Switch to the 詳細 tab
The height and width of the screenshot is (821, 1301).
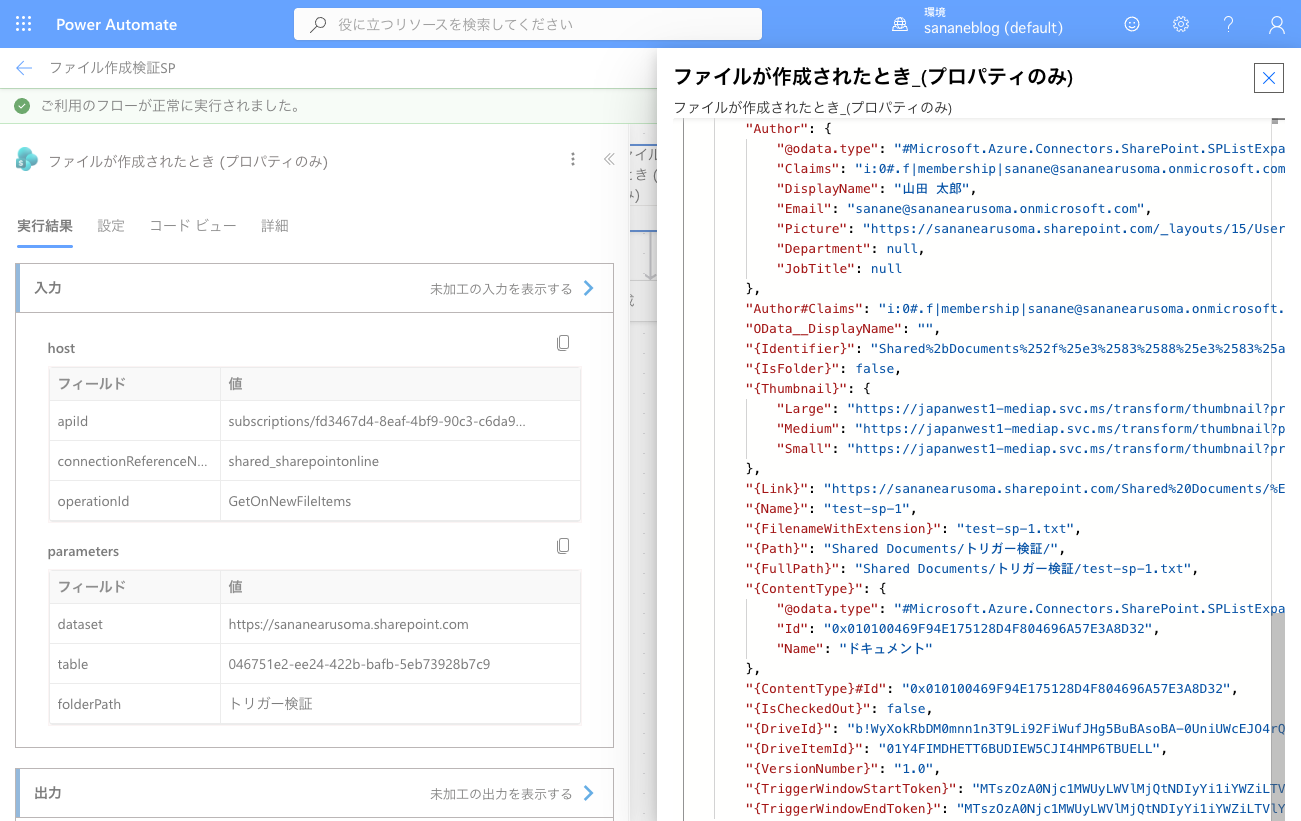coord(275,226)
